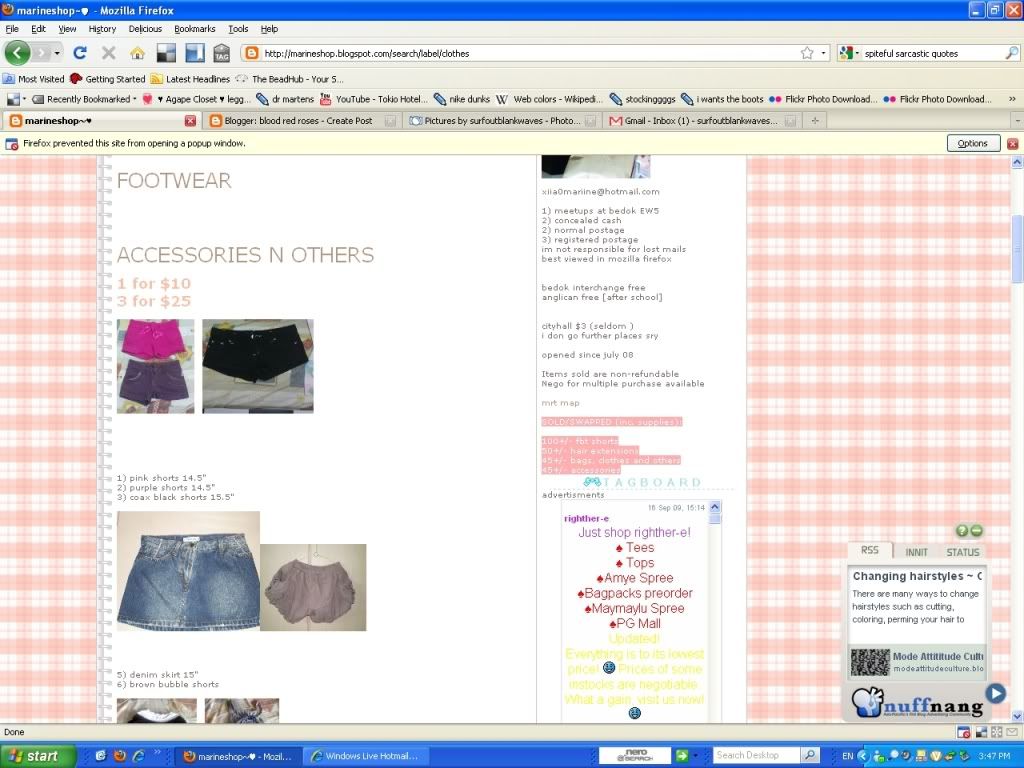Bookmark this page with the star
This screenshot has width=1024, height=768.
click(x=807, y=53)
